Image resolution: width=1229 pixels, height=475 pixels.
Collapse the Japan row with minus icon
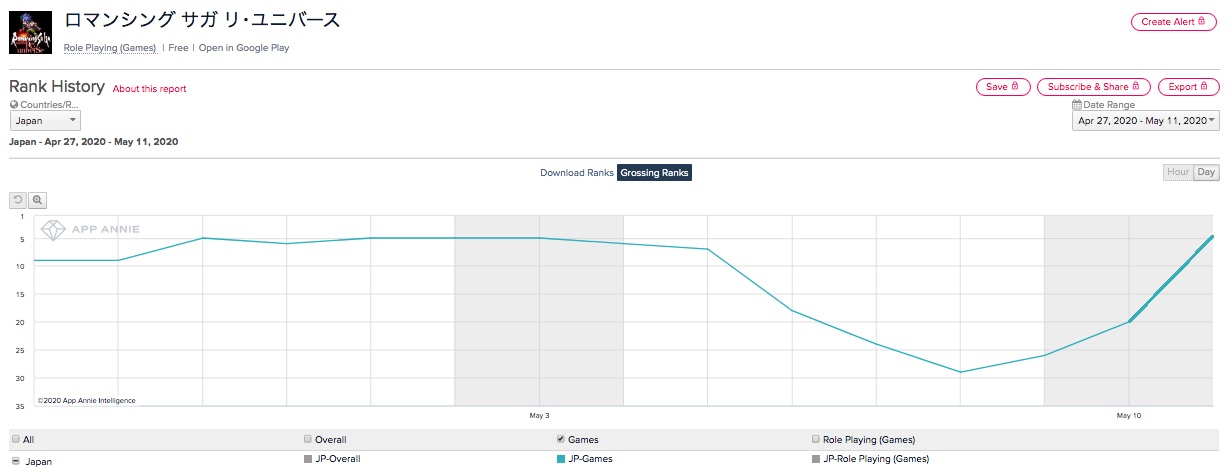coord(15,461)
